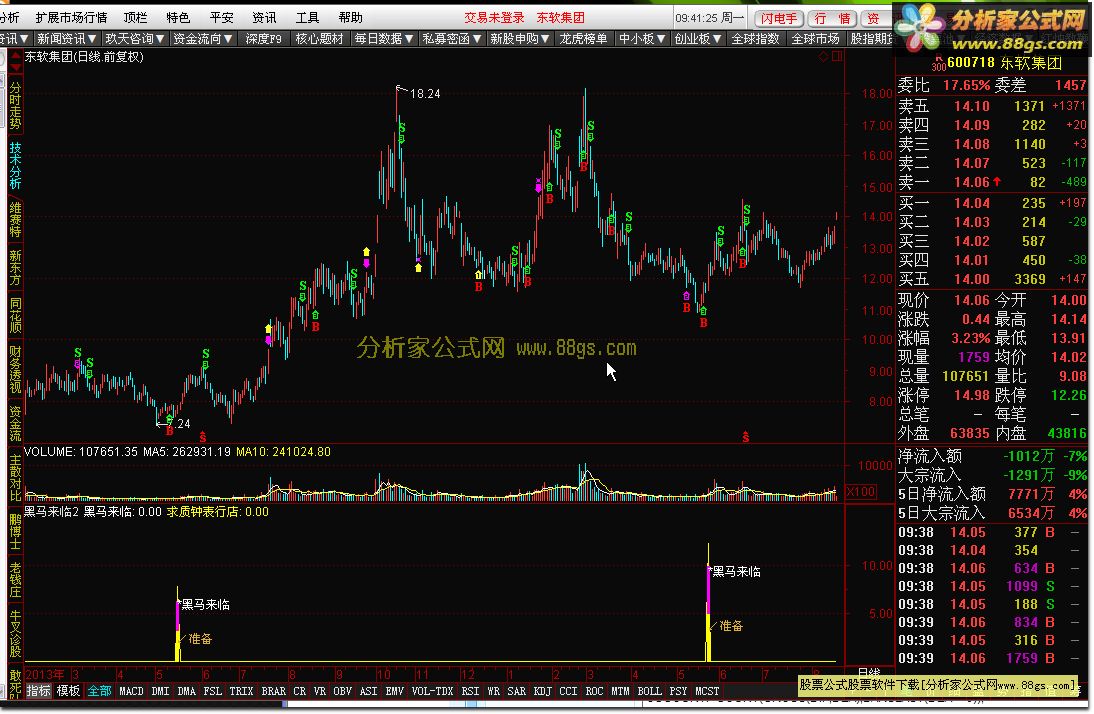
Task: Expand the 新股申购 dropdown
Action: click(x=519, y=38)
